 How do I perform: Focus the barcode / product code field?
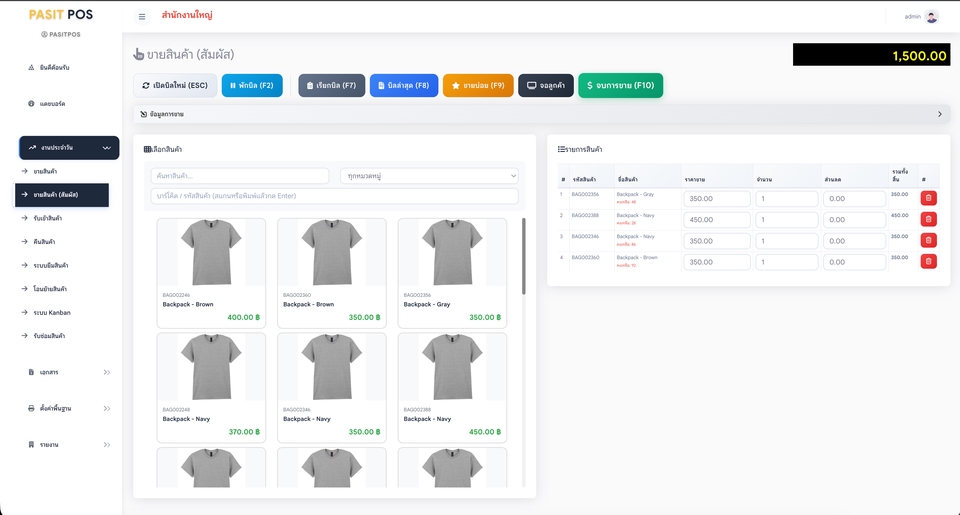click(x=334, y=196)
